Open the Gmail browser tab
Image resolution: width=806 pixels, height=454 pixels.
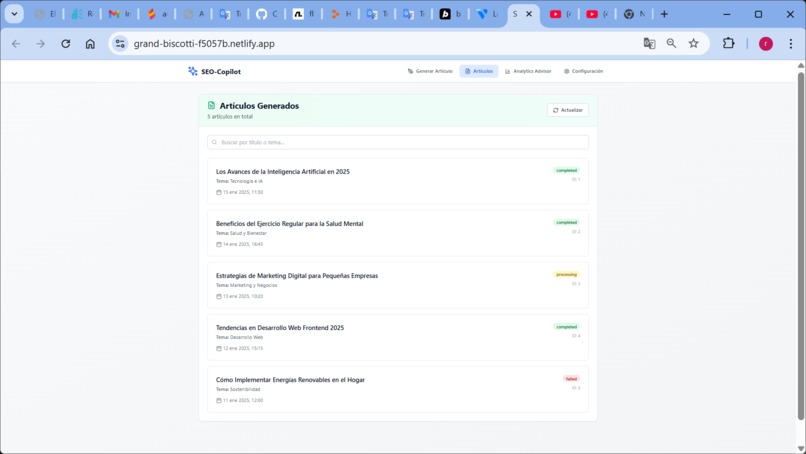point(119,14)
